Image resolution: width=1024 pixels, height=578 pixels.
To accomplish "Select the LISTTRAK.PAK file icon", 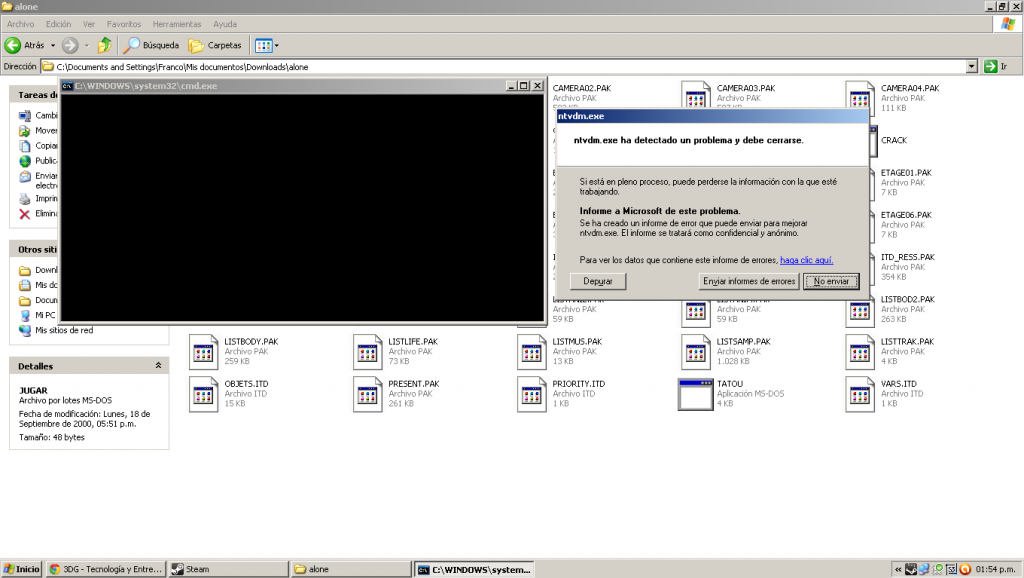I will [859, 351].
